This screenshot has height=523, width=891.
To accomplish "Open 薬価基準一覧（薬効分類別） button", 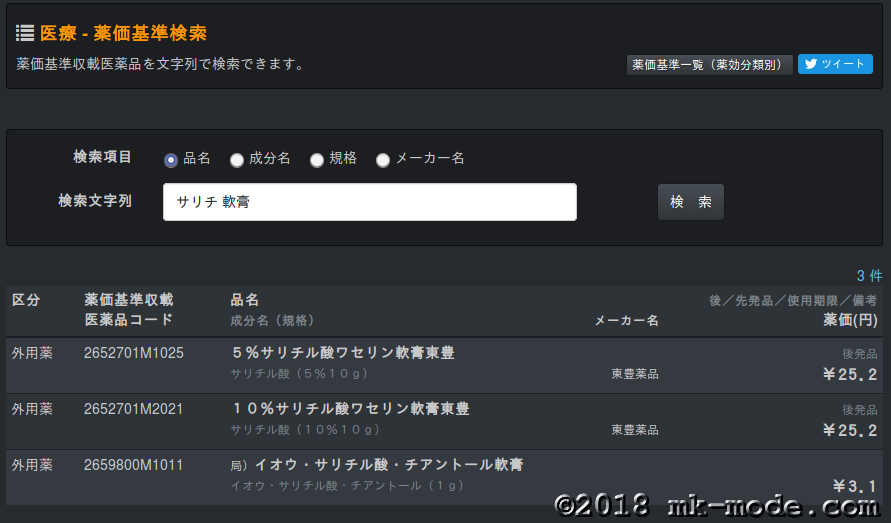I will point(709,65).
